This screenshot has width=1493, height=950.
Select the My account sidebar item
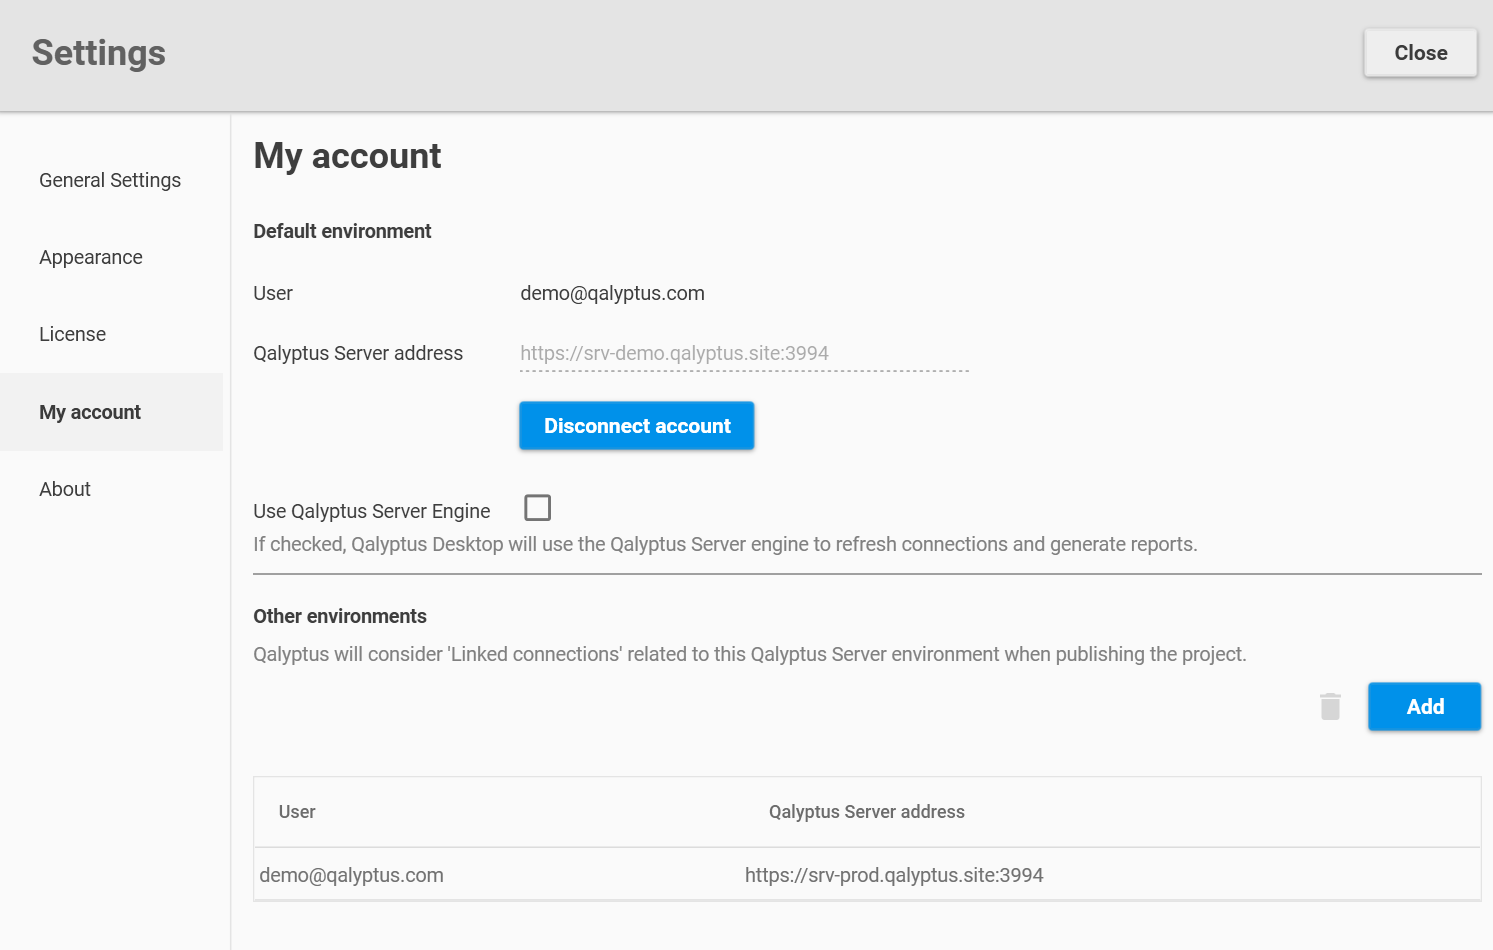(x=89, y=411)
